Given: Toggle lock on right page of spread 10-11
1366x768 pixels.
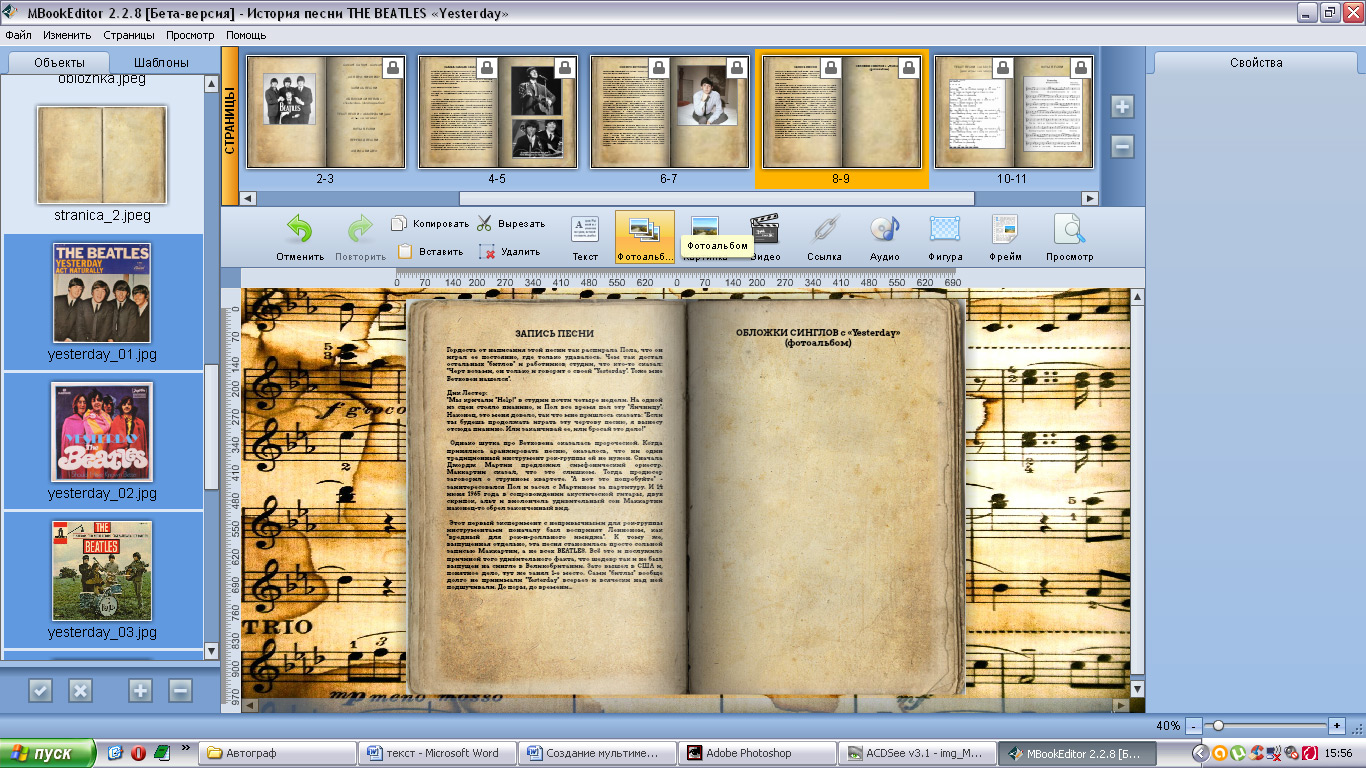Looking at the screenshot, I should (x=1081, y=68).
